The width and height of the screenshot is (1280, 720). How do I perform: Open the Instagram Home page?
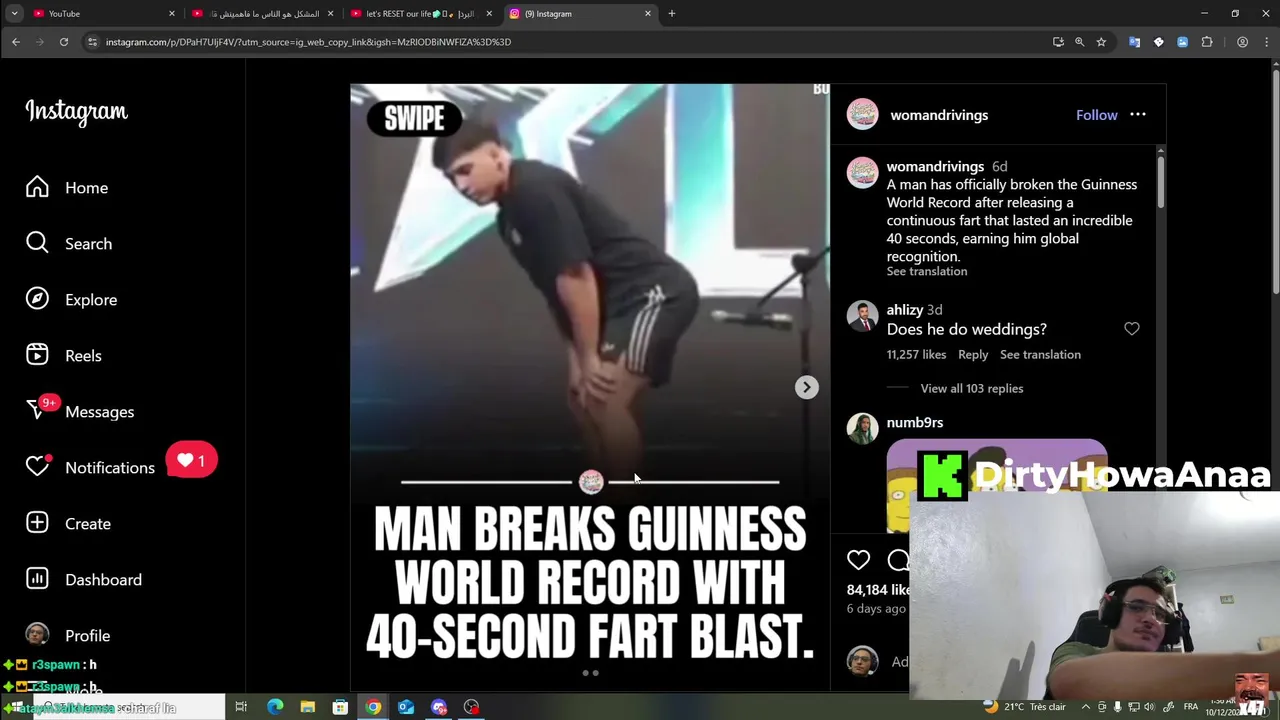click(x=67, y=188)
